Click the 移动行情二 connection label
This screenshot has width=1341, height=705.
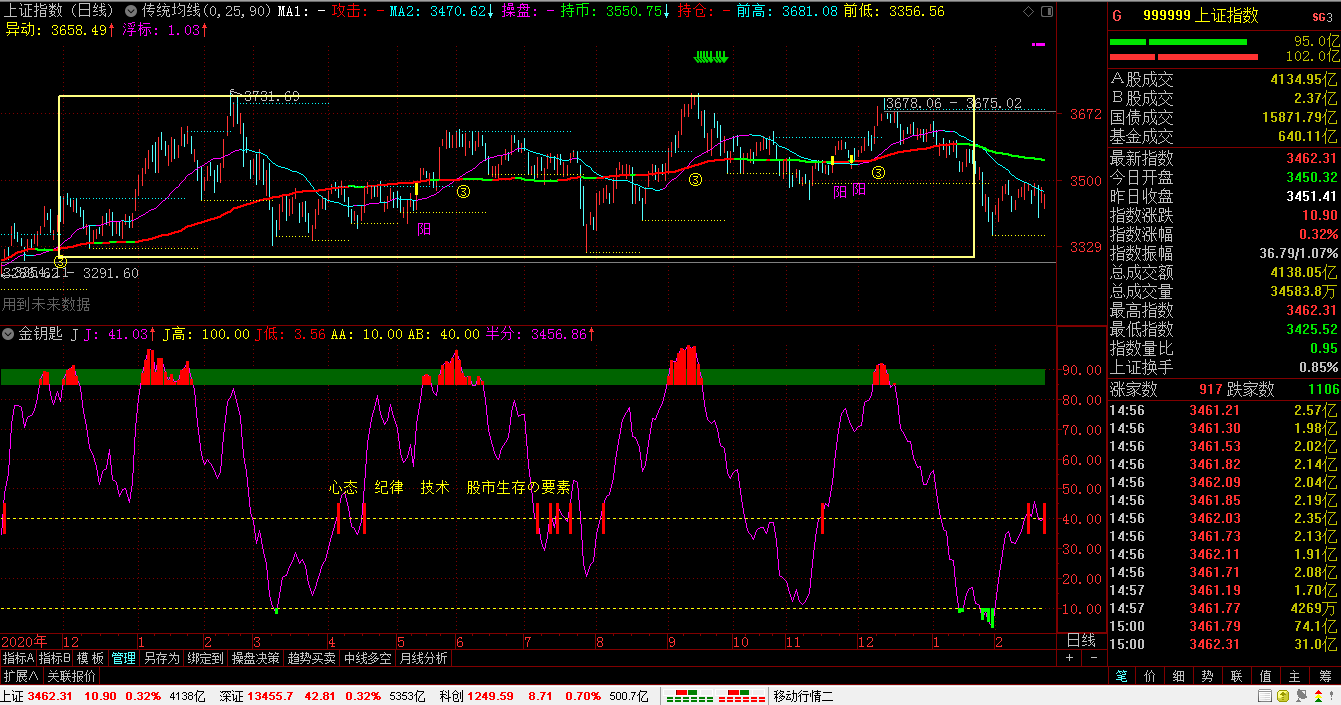(x=803, y=696)
